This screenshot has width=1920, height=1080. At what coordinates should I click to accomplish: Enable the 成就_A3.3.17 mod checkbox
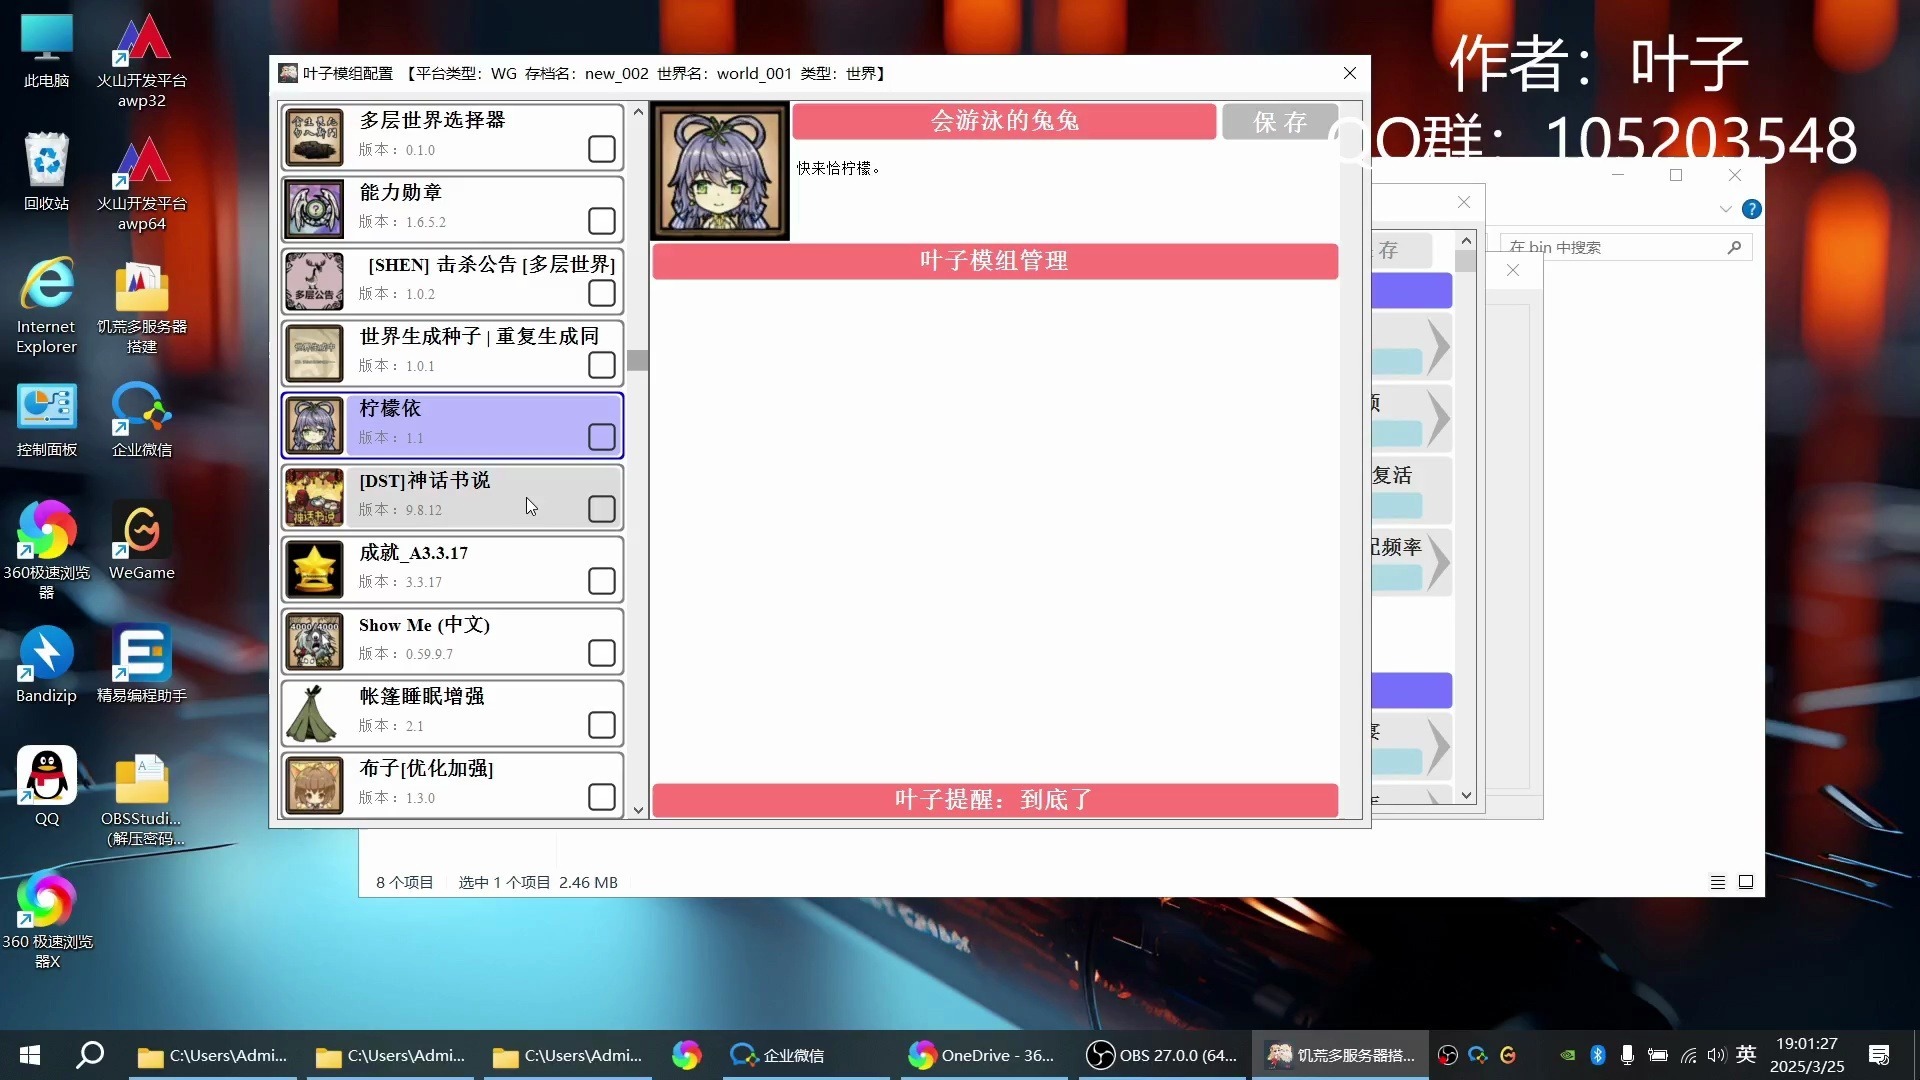coord(602,581)
